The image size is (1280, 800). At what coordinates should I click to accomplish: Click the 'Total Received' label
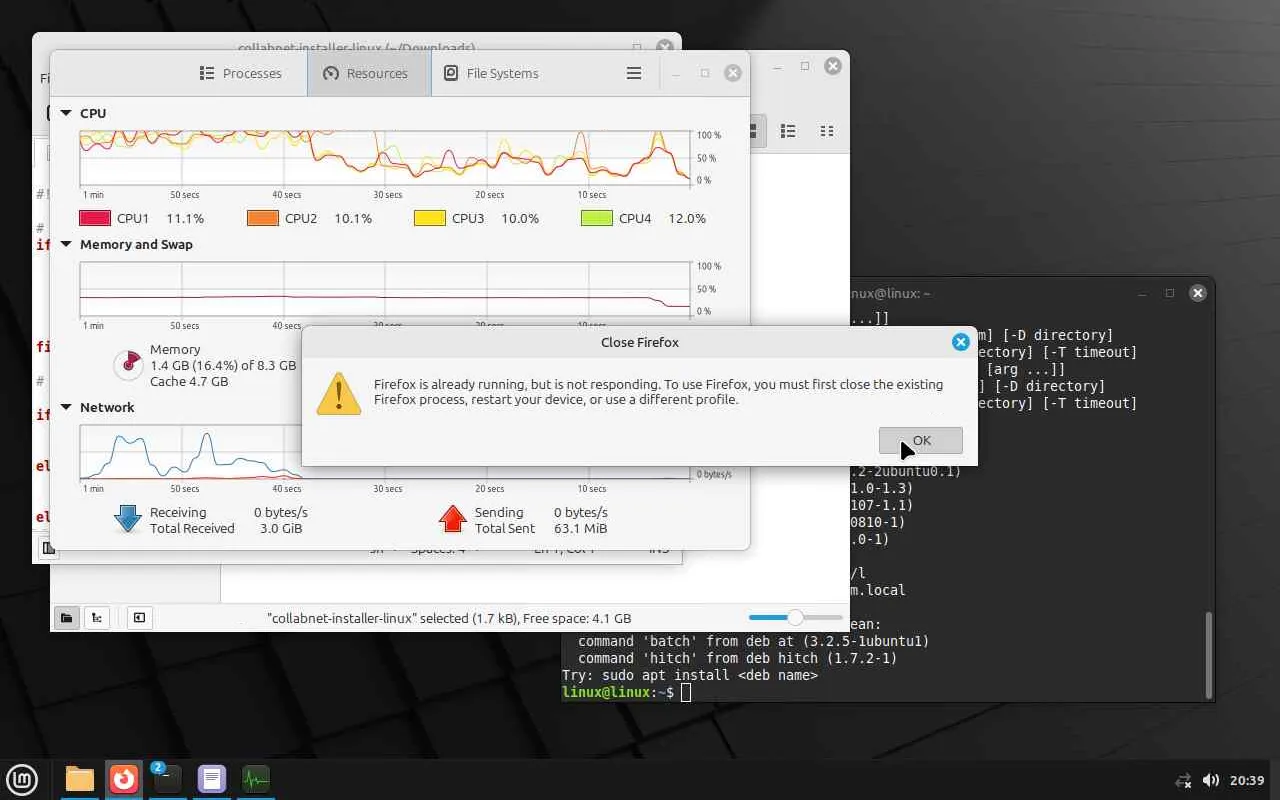pyautogui.click(x=192, y=528)
